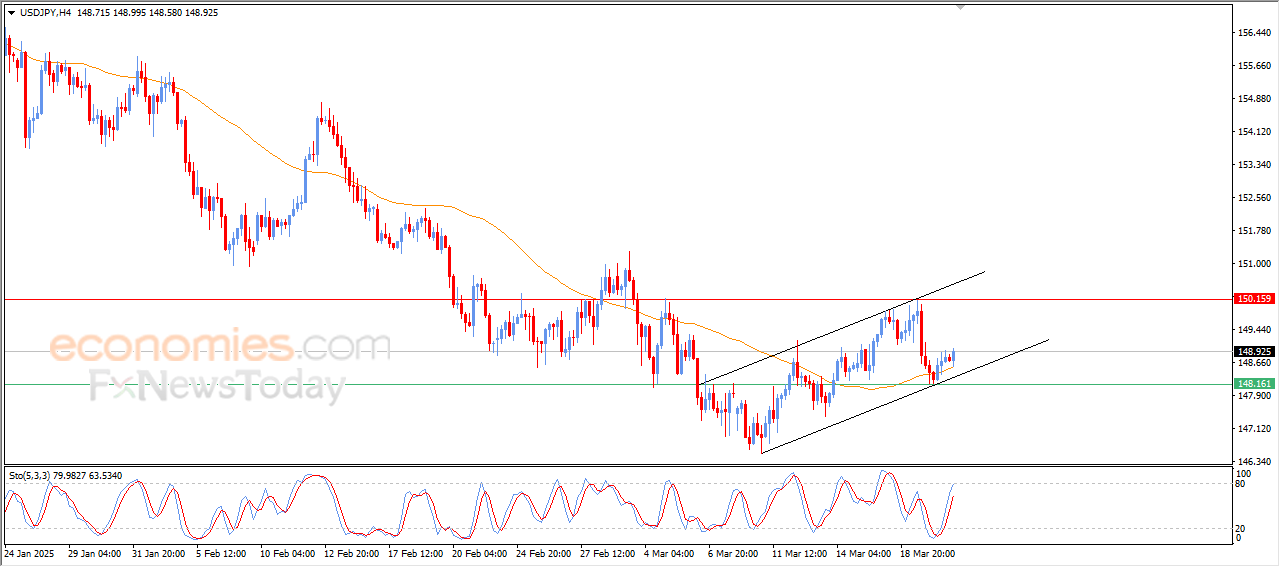This screenshot has width=1280, height=567.
Task: Select the lower ascending channel trendline
Action: (x=905, y=397)
